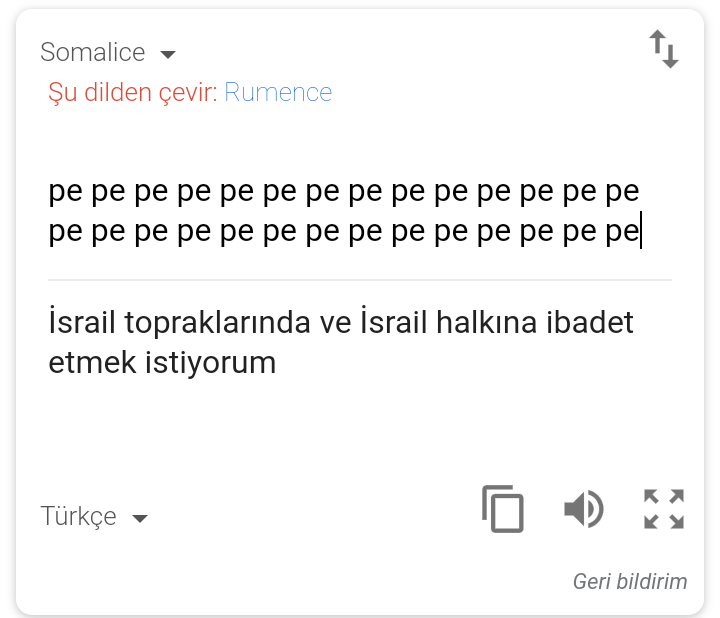The height and width of the screenshot is (618, 720).
Task: Listen to the Turkish translation audio
Action: point(584,509)
